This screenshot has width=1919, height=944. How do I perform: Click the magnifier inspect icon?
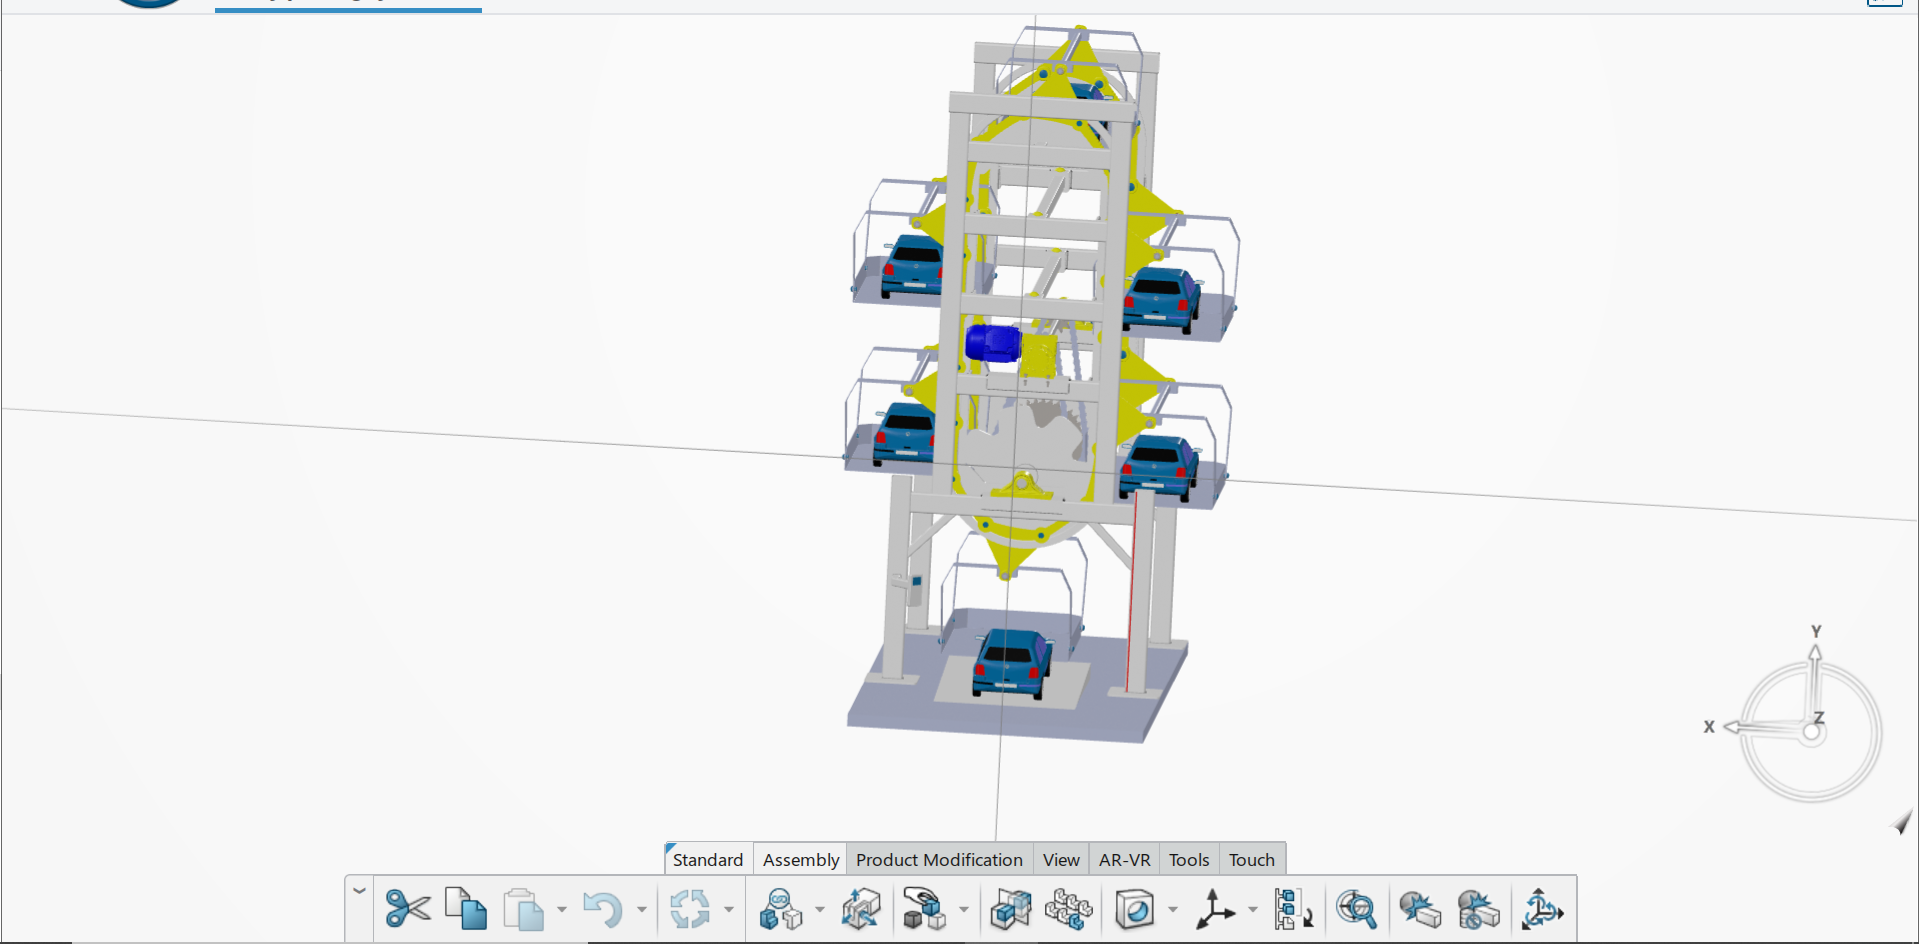[1357, 910]
